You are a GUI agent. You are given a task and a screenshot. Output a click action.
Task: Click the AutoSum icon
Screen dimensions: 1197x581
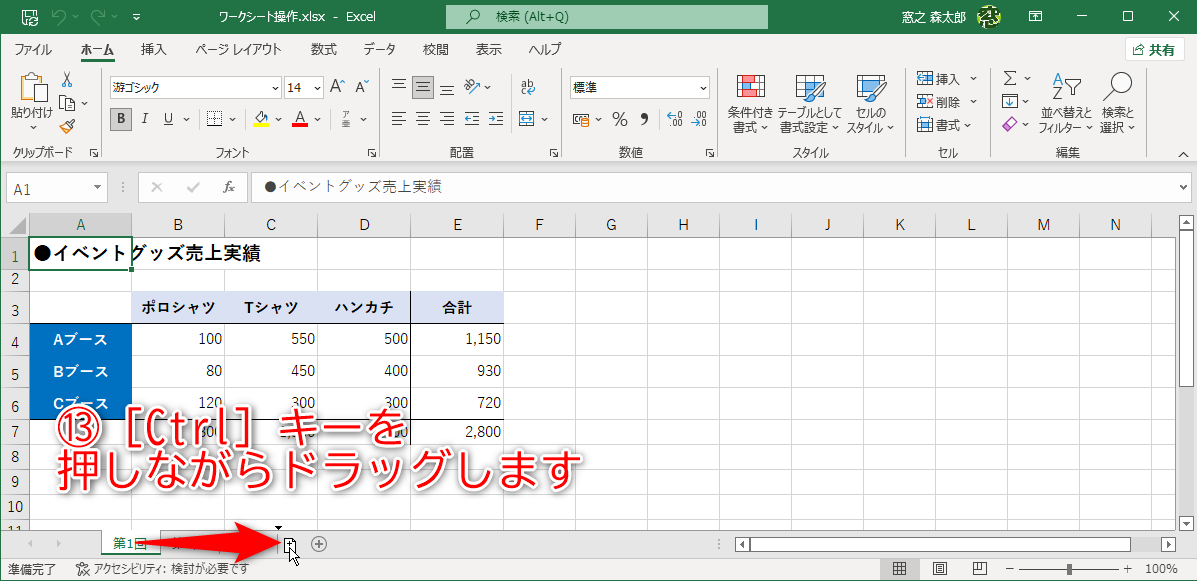click(1008, 76)
